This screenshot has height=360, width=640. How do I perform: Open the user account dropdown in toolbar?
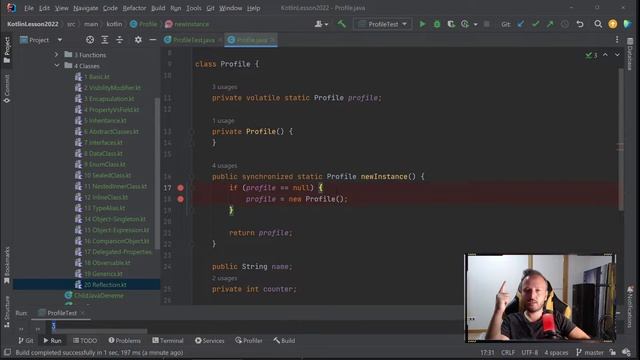[x=321, y=24]
